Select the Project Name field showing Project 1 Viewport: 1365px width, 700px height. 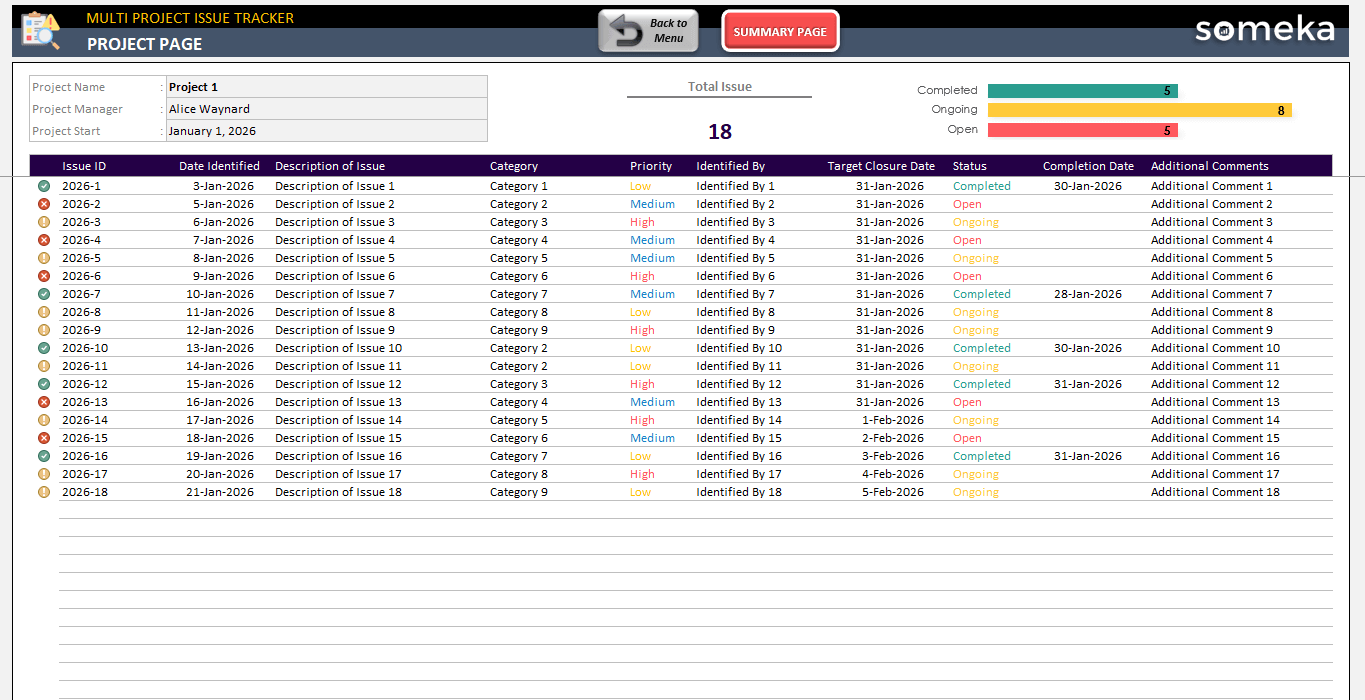(326, 87)
